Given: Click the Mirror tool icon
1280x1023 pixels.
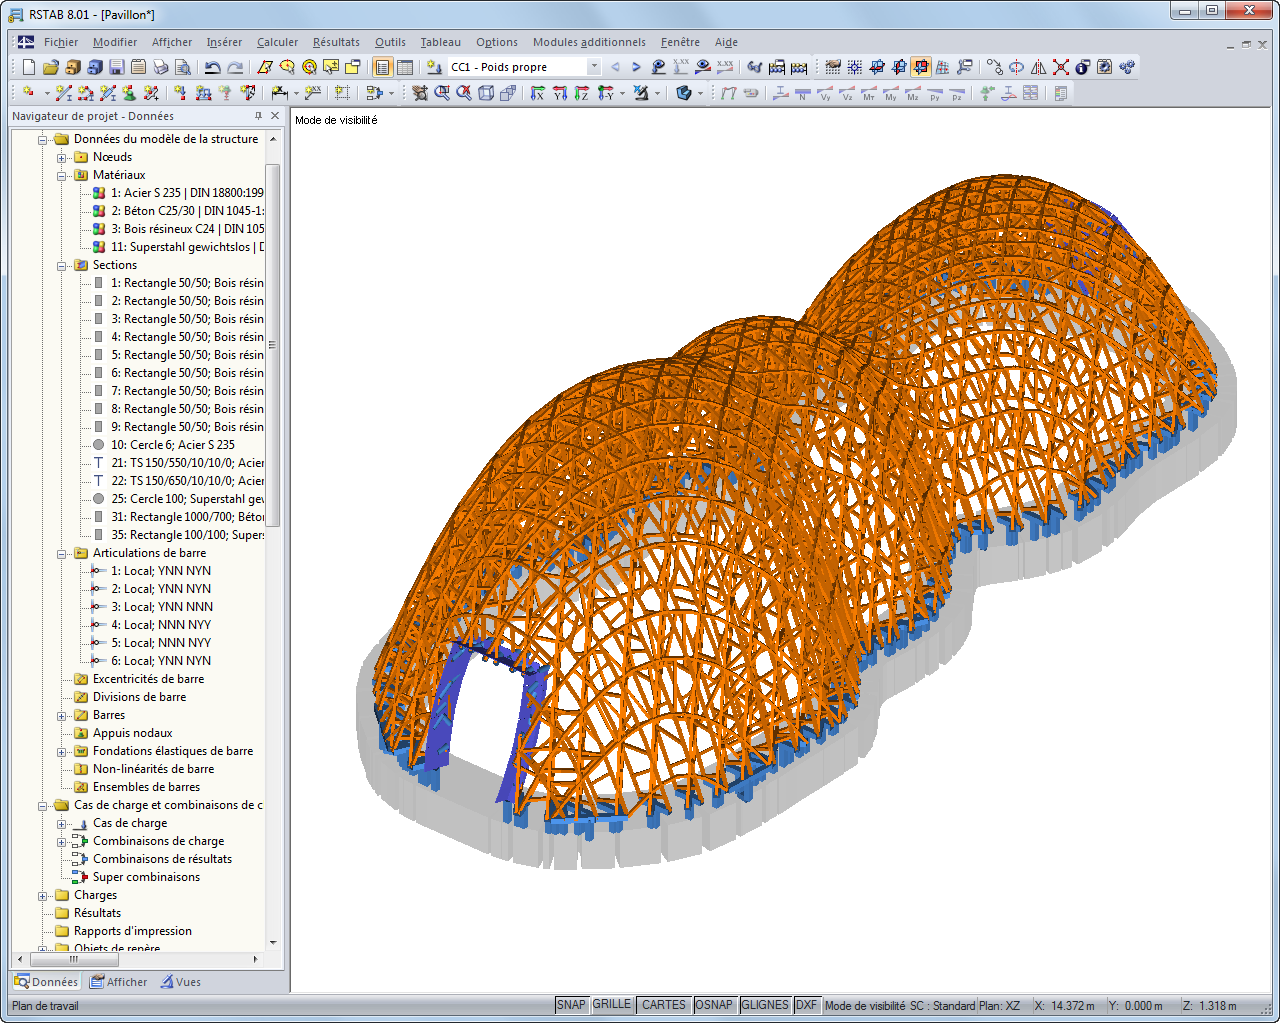Looking at the screenshot, I should click(1039, 67).
